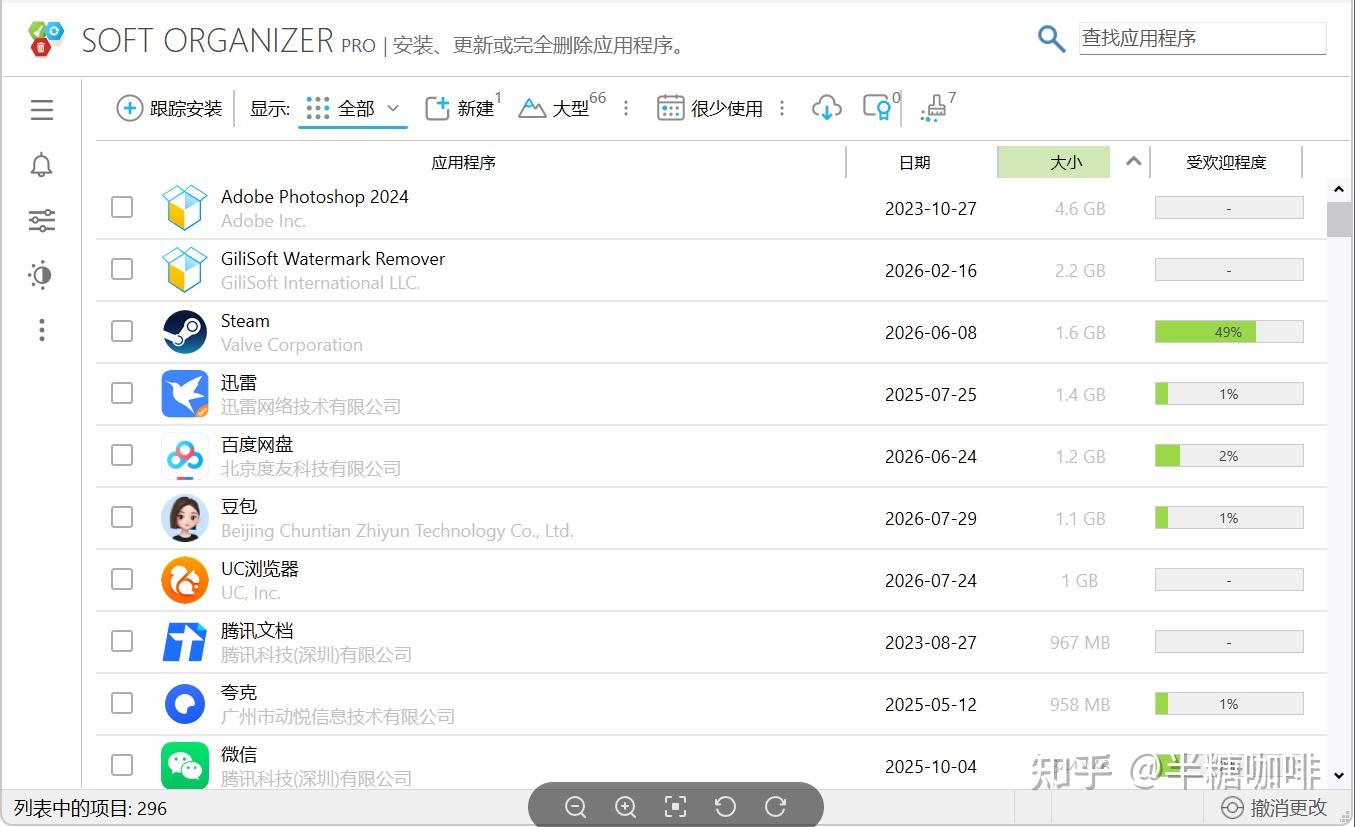Click the 腾讯文档 application name
Image resolution: width=1355 pixels, height=827 pixels.
[x=257, y=630]
